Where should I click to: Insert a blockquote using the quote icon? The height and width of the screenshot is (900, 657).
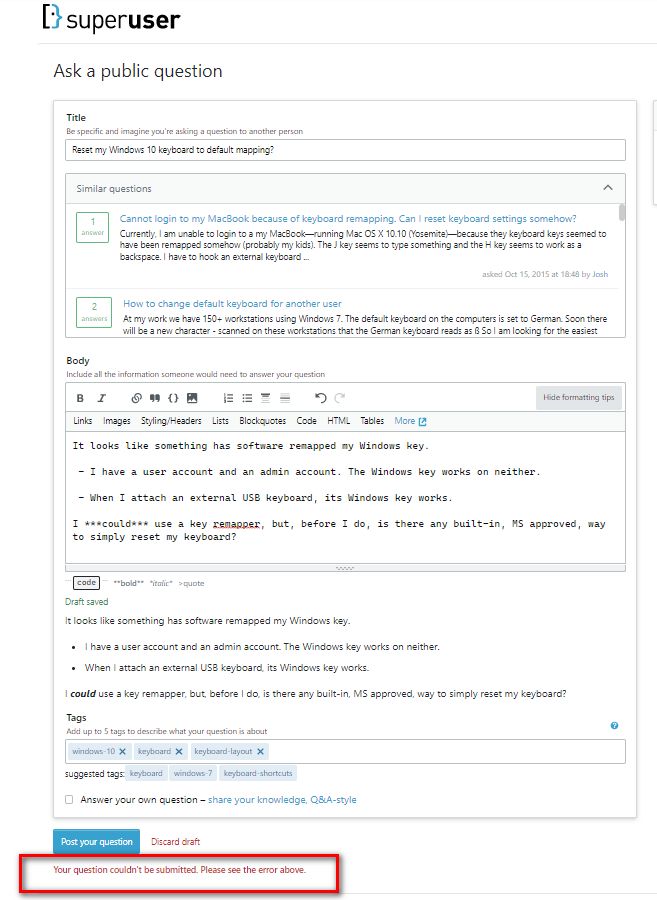point(154,398)
